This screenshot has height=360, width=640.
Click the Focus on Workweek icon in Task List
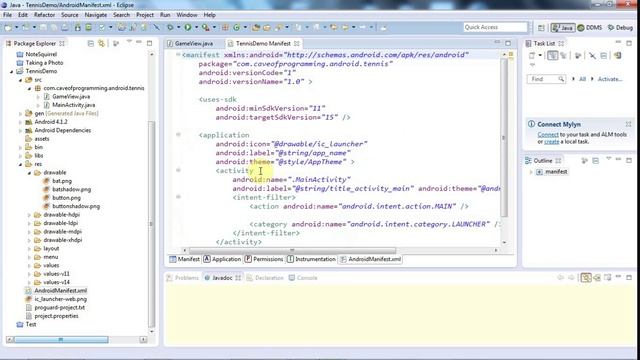click(x=578, y=56)
